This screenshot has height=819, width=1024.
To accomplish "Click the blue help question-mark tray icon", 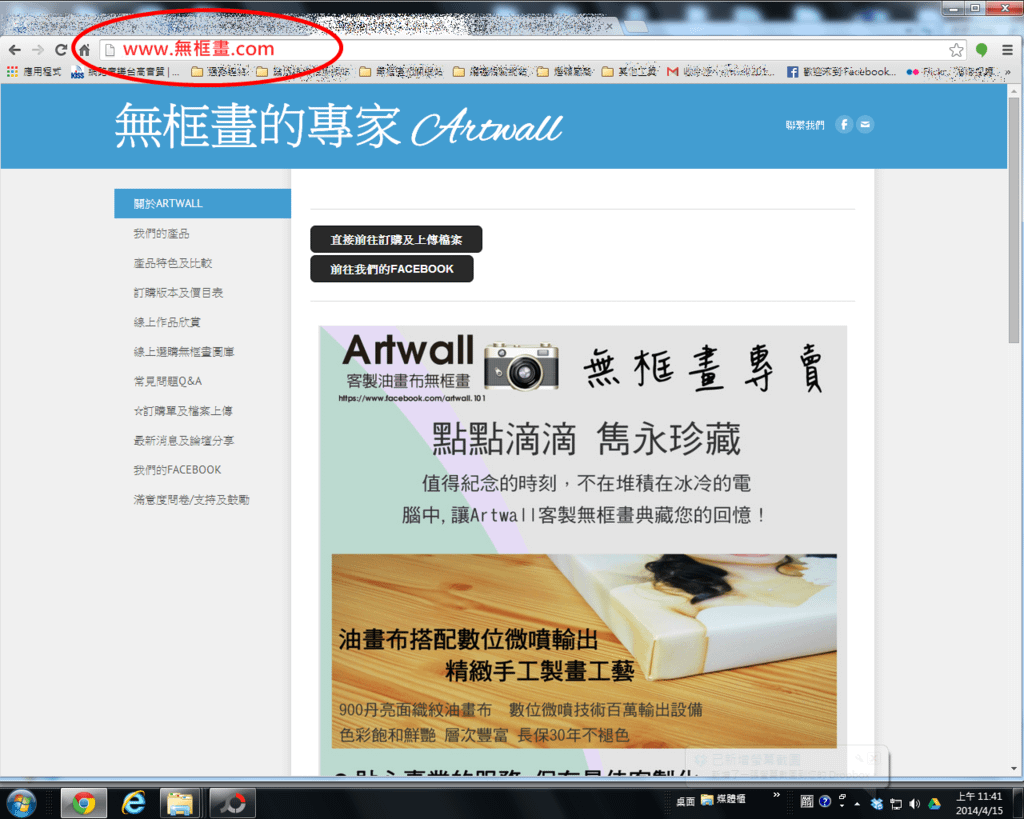I will 825,801.
